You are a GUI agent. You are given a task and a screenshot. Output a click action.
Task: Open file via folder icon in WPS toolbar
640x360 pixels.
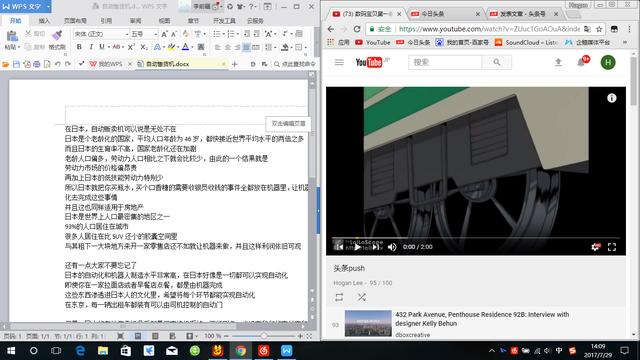pyautogui.click(x=6, y=64)
